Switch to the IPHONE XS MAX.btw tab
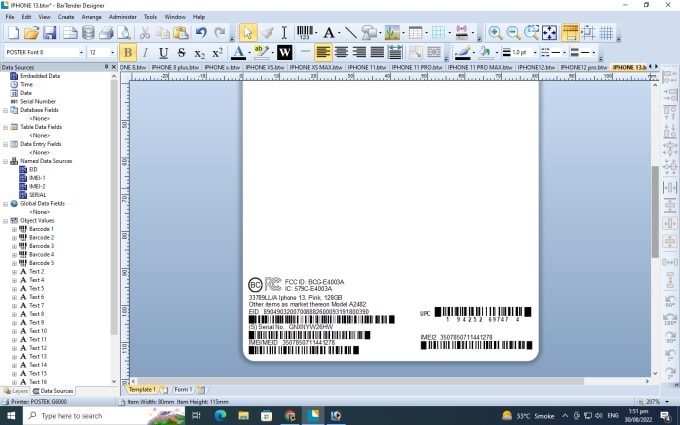680x425 pixels. pyautogui.click(x=316, y=67)
